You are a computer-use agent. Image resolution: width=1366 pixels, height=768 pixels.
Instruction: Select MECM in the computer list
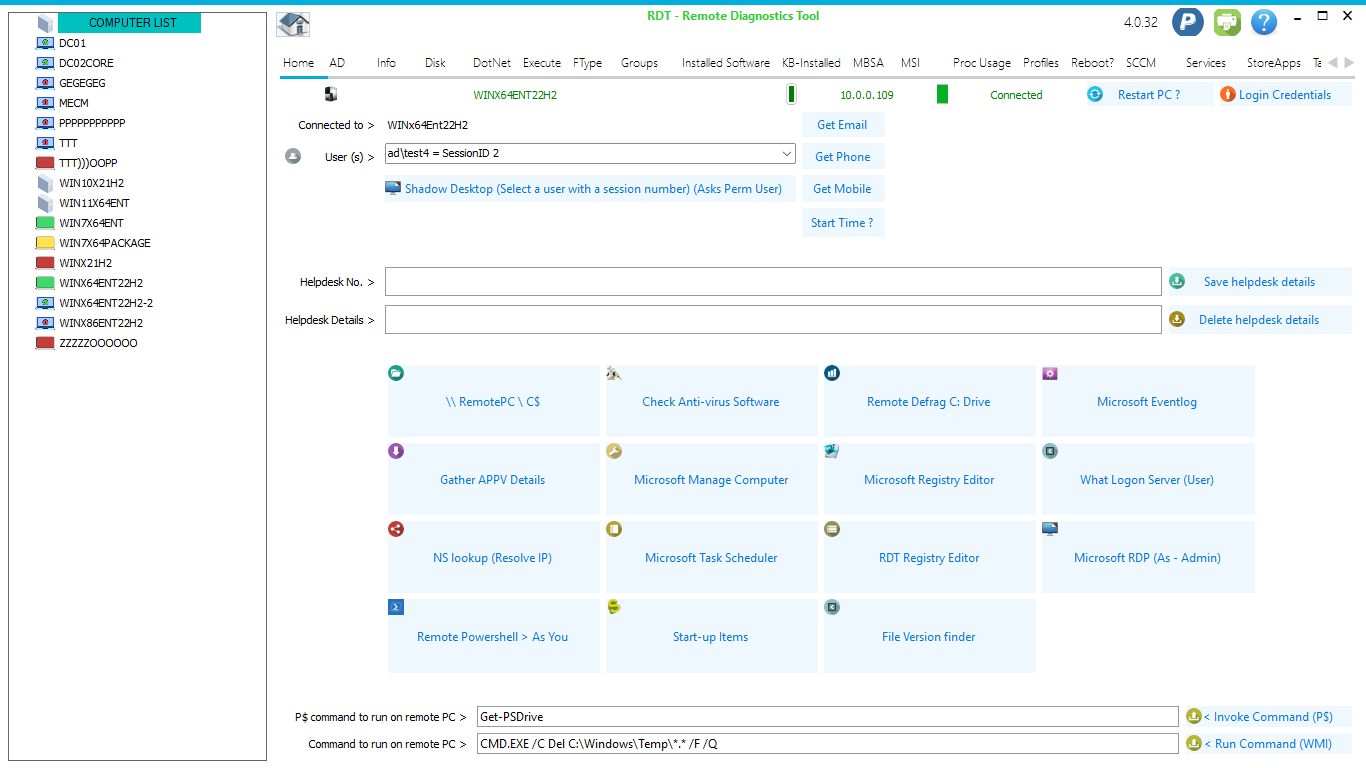pyautogui.click(x=74, y=103)
